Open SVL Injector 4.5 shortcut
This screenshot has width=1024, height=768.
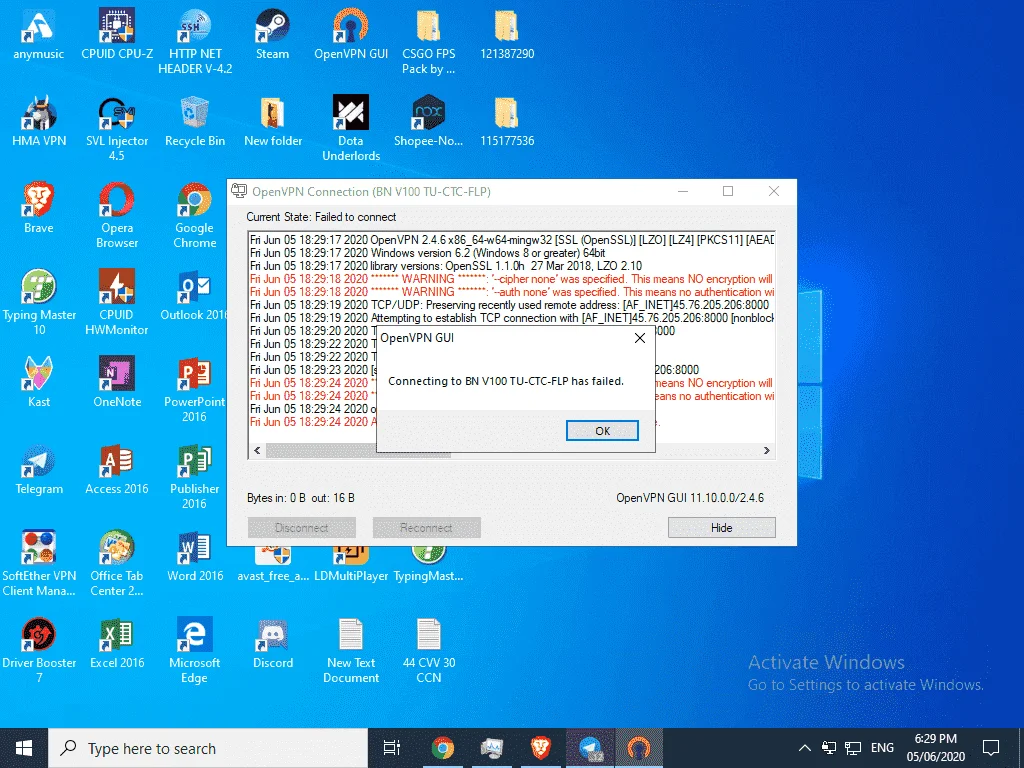(117, 129)
